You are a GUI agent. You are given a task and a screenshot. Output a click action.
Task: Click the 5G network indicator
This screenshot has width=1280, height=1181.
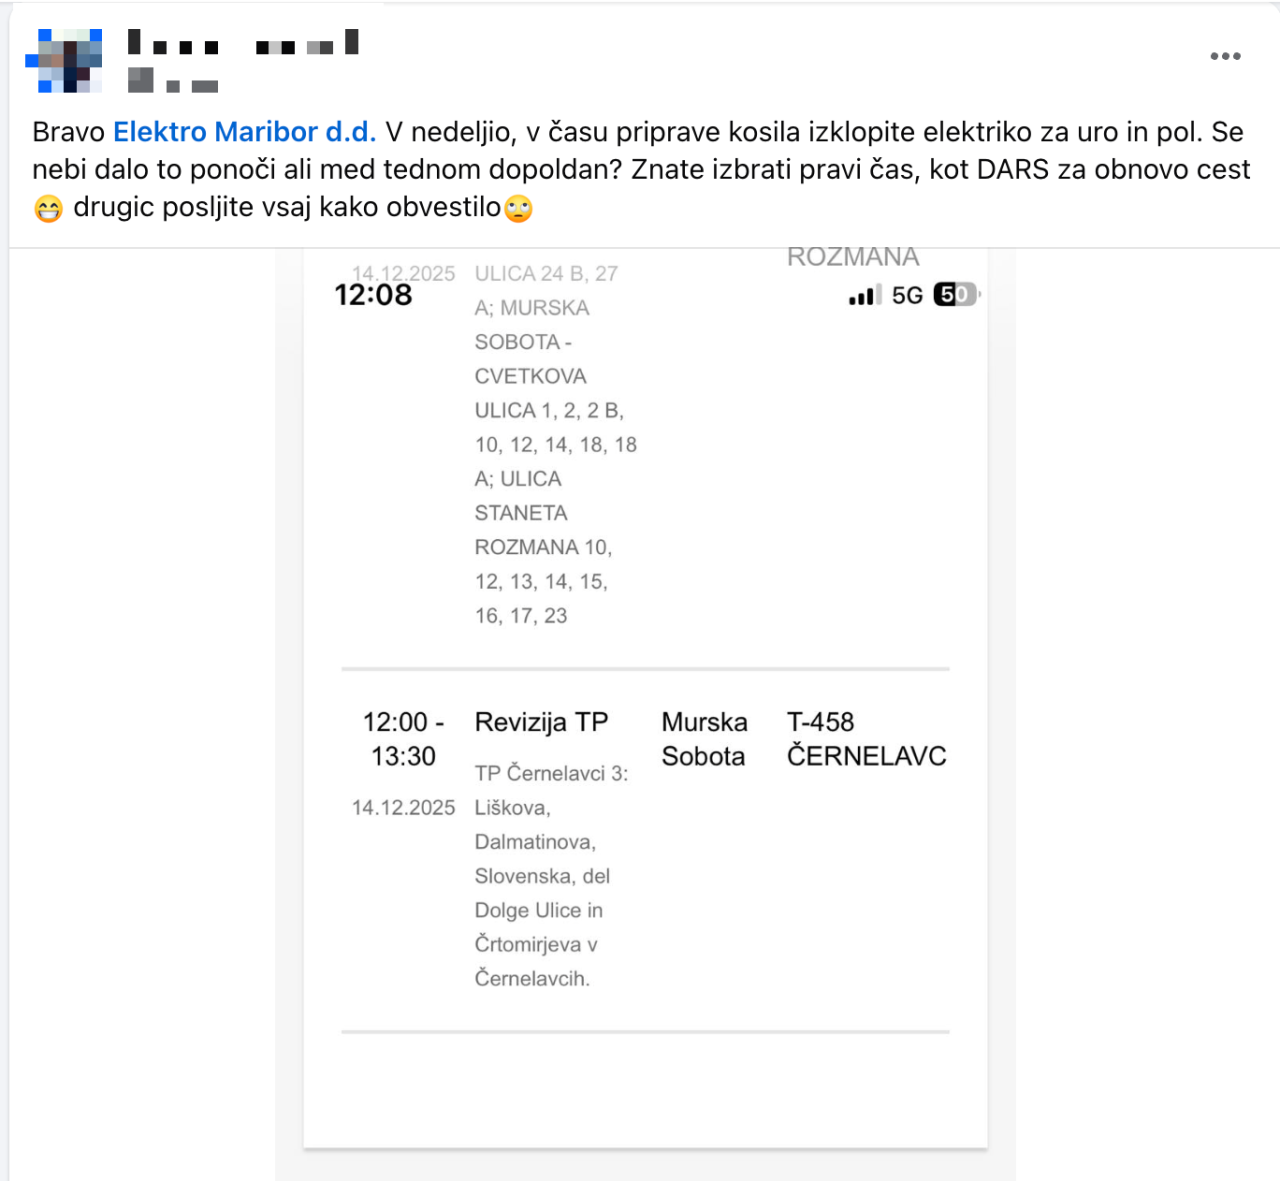[x=907, y=295]
